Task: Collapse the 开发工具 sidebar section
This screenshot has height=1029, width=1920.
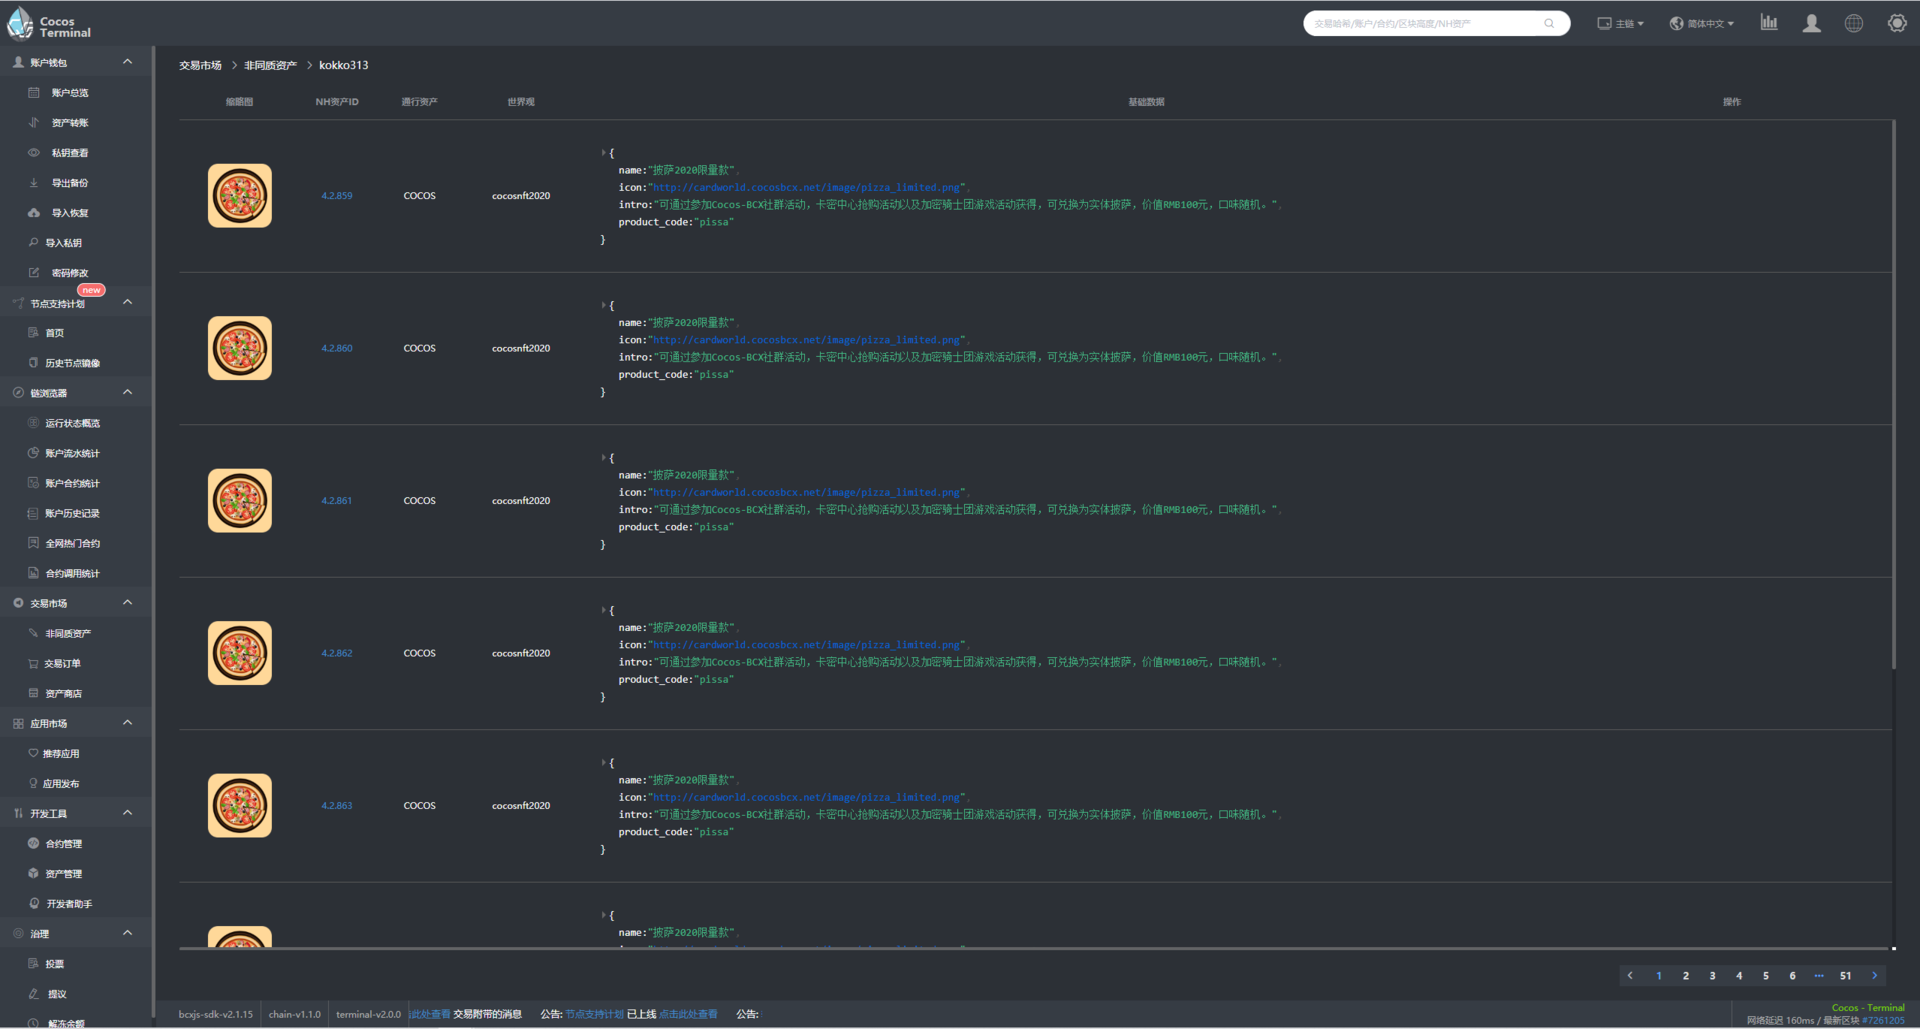Action: click(x=127, y=812)
